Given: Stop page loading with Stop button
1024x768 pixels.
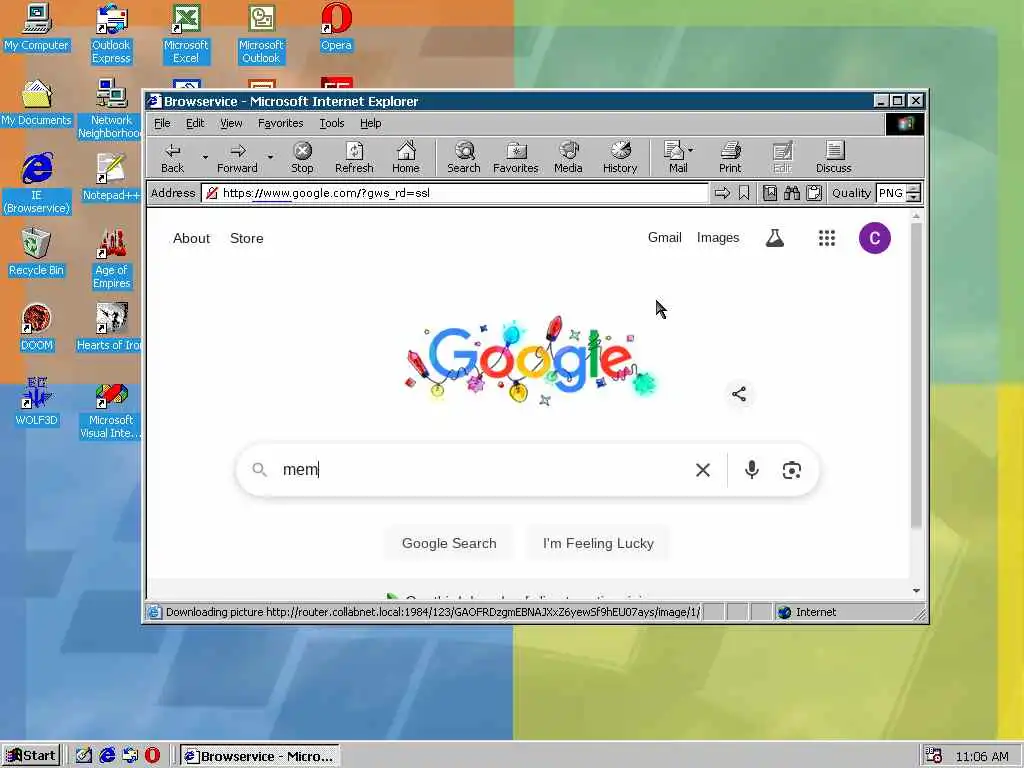Looking at the screenshot, I should [x=302, y=158].
